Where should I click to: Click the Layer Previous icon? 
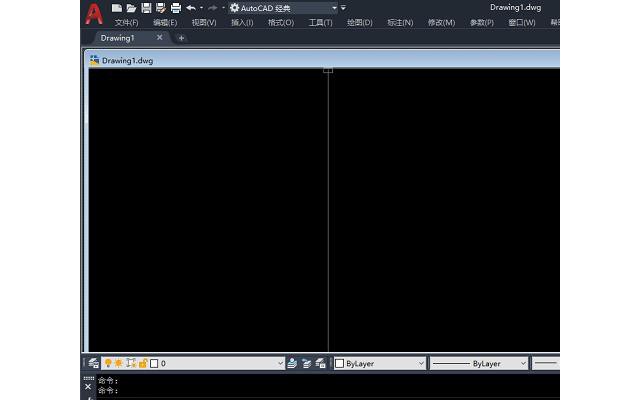[x=306, y=363]
